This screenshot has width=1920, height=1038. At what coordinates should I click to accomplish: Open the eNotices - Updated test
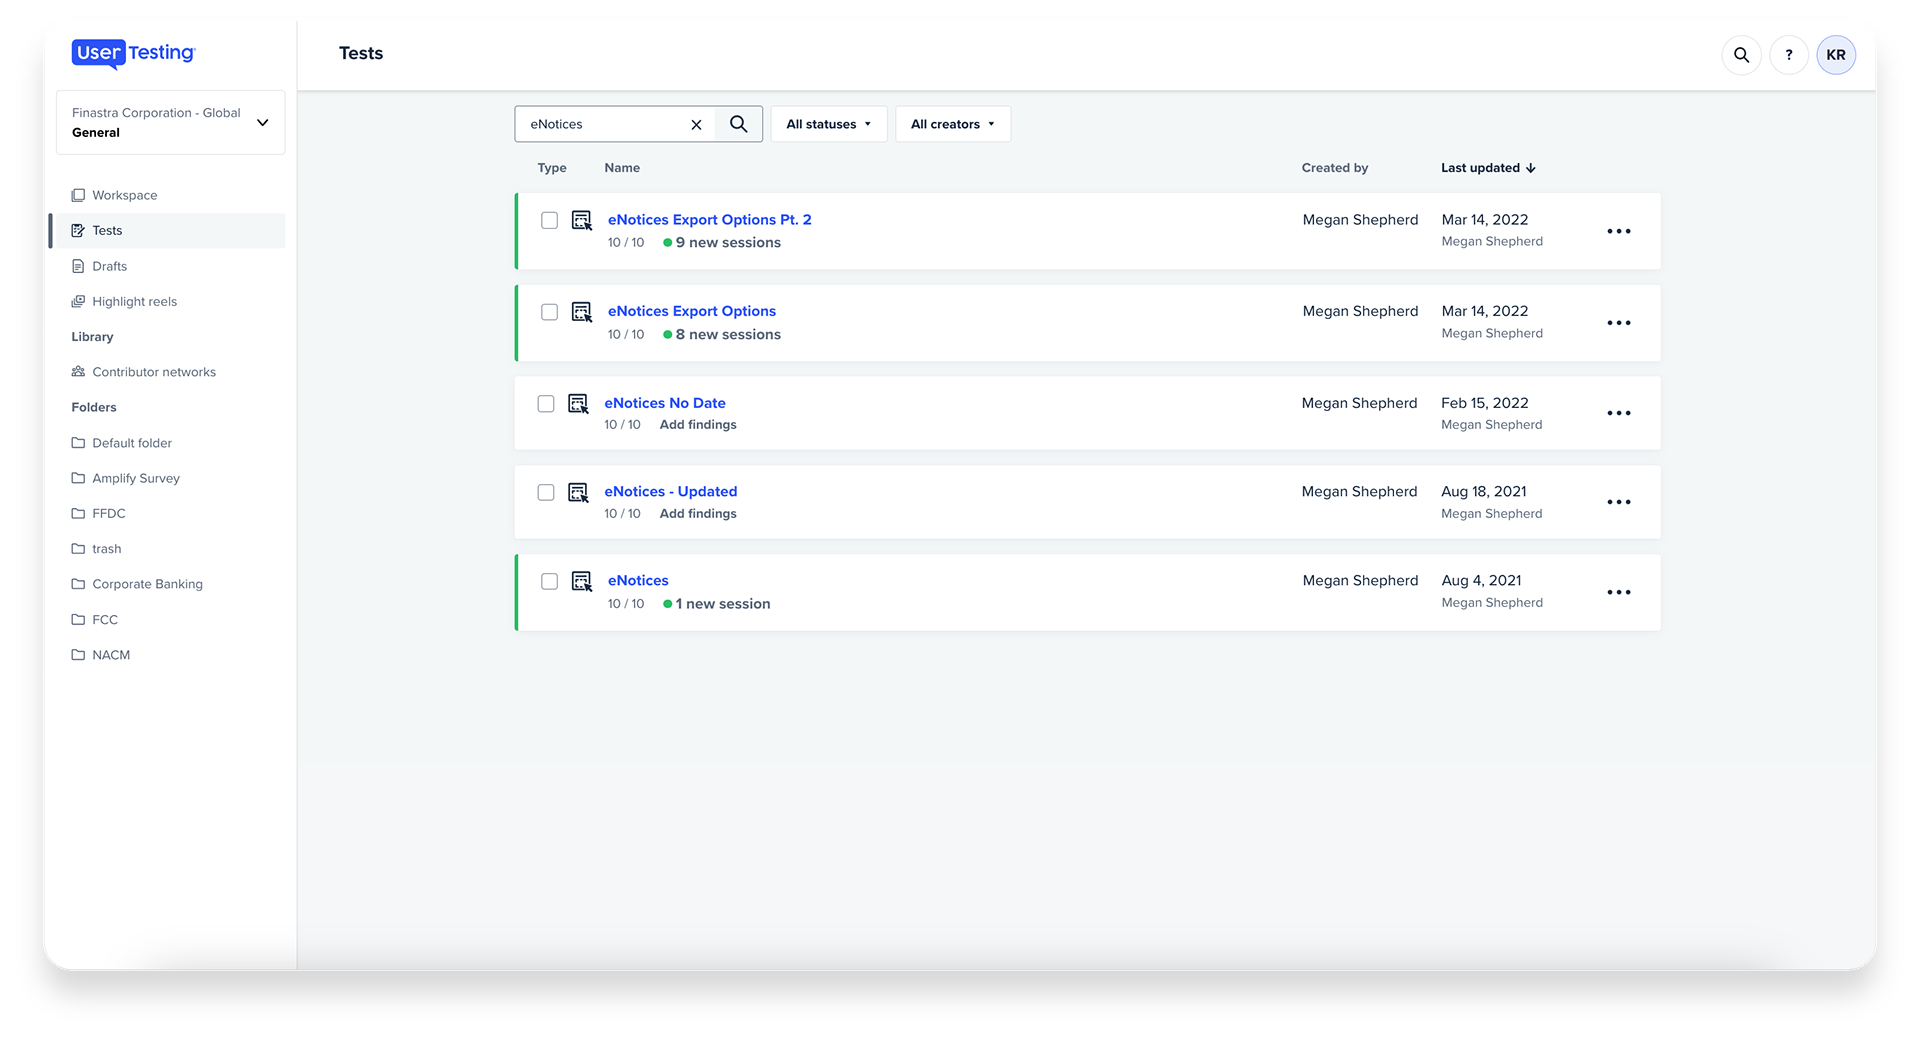[670, 491]
